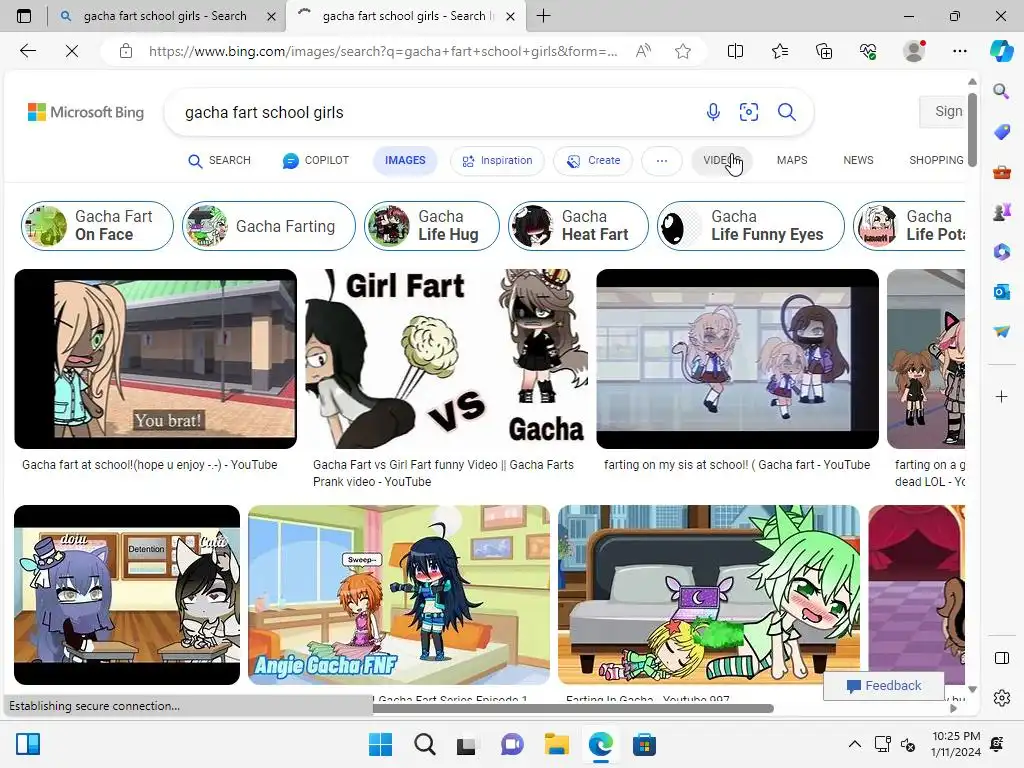Click the Bing search magnifier button

pyautogui.click(x=787, y=112)
